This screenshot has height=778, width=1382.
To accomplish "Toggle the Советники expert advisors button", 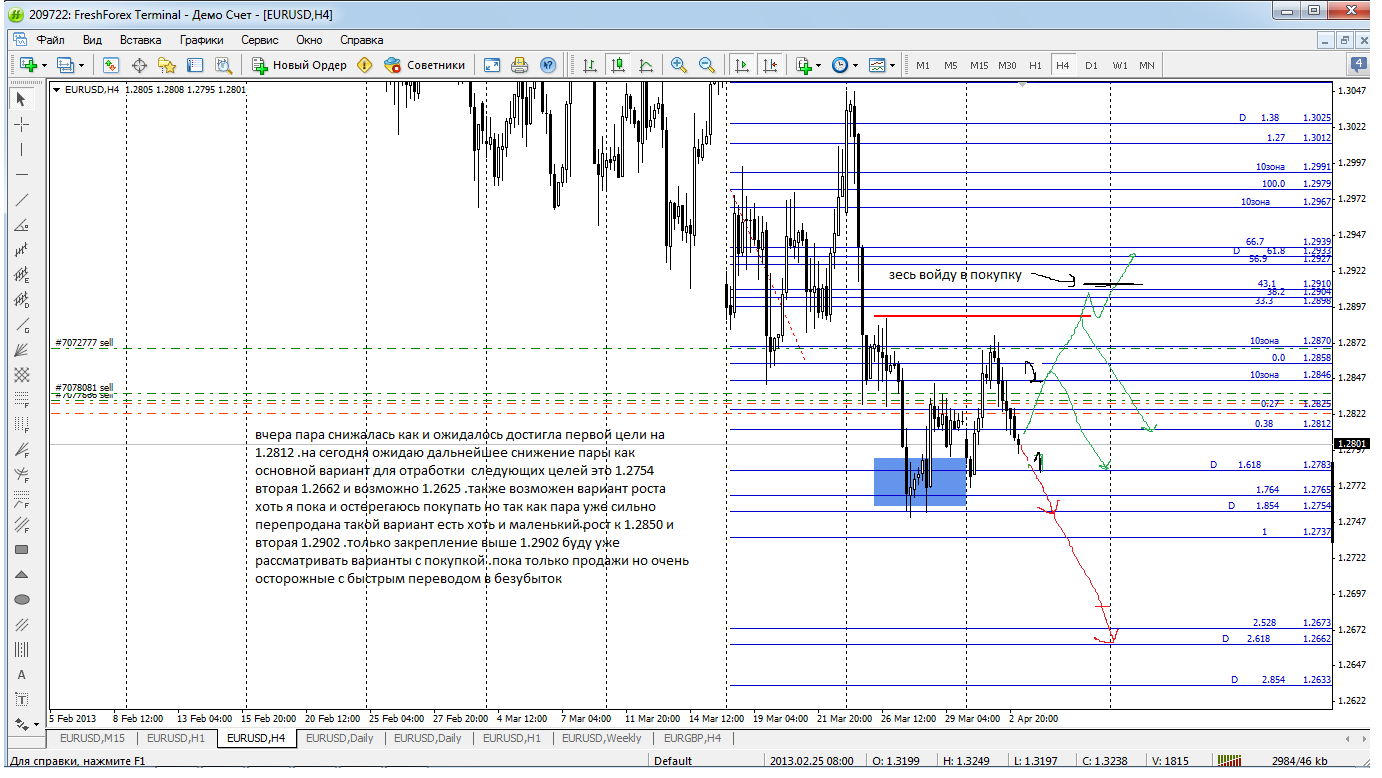I will pyautogui.click(x=424, y=65).
